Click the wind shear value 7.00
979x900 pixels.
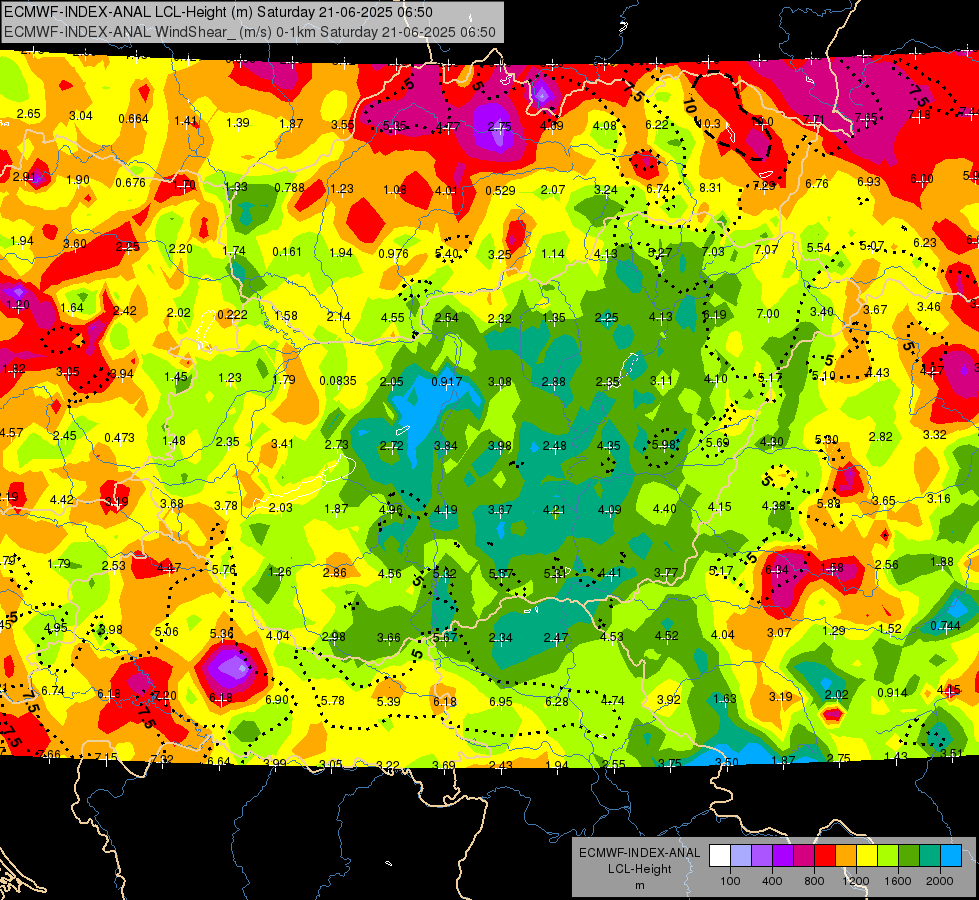pyautogui.click(x=768, y=314)
